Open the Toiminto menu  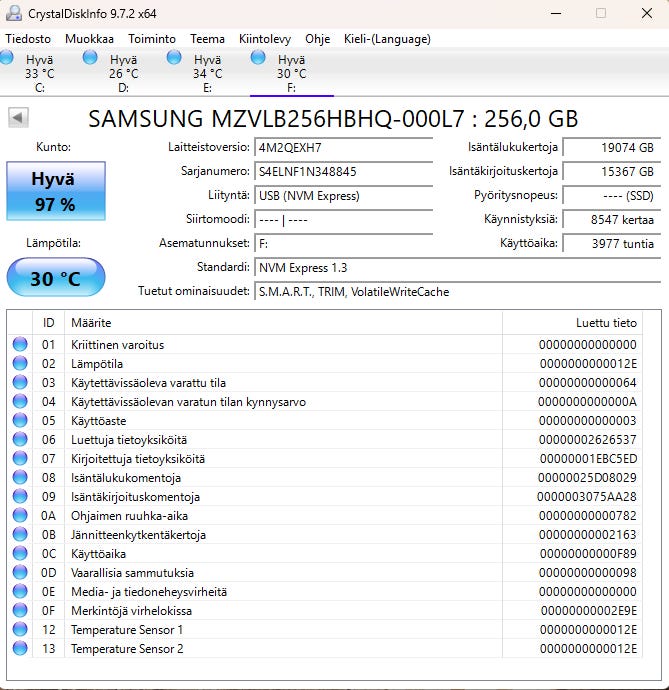(152, 39)
